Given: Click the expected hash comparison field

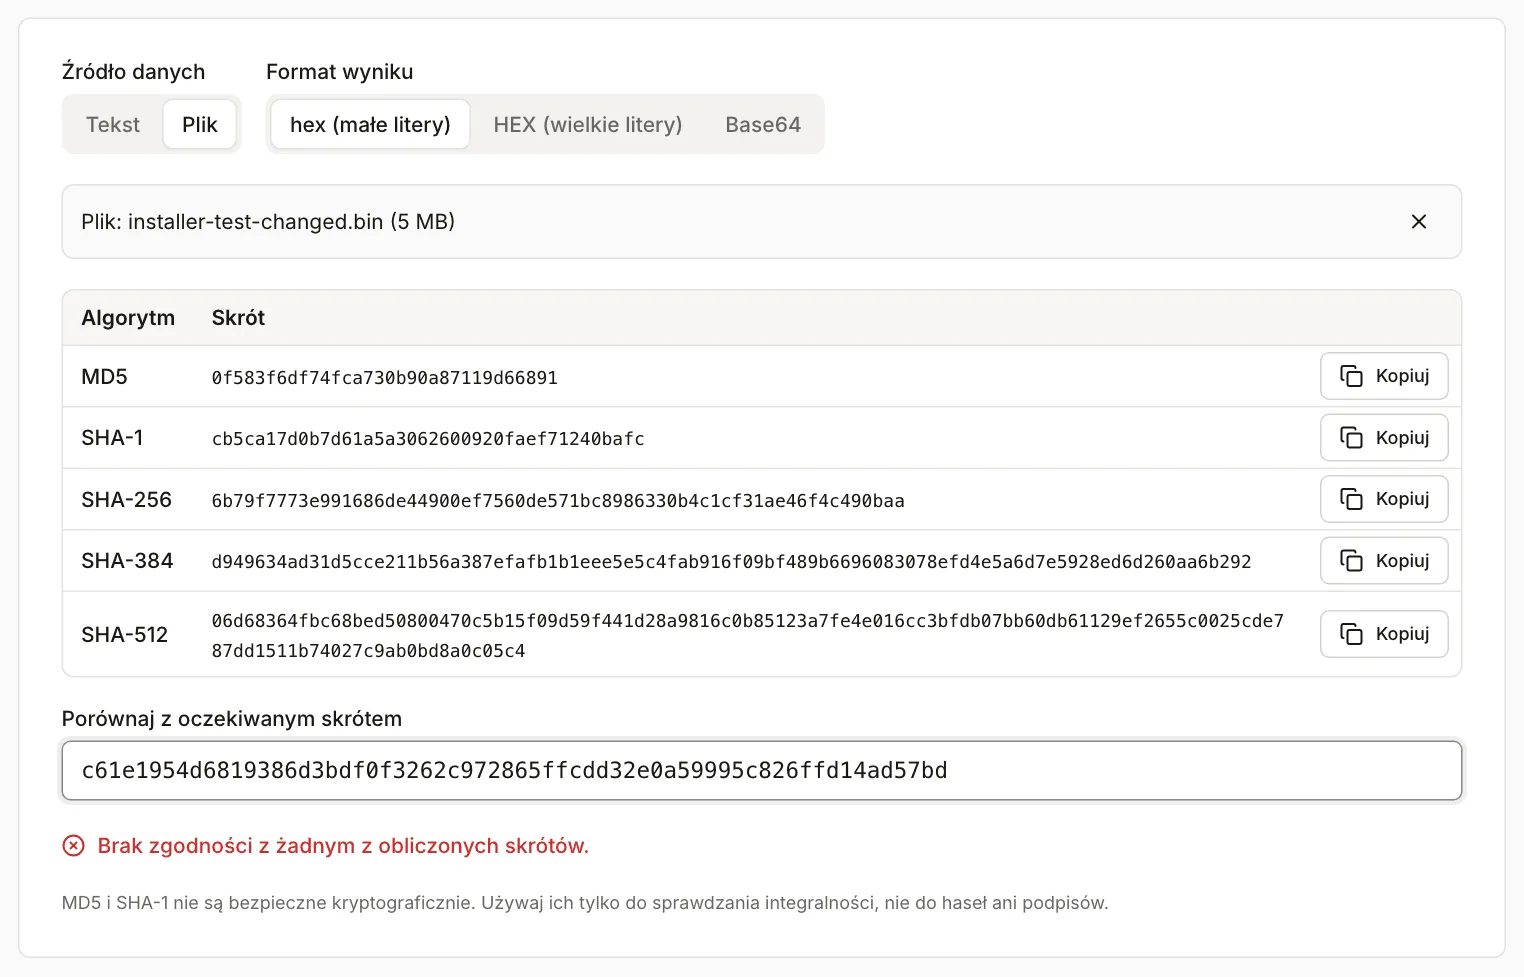Looking at the screenshot, I should point(762,771).
